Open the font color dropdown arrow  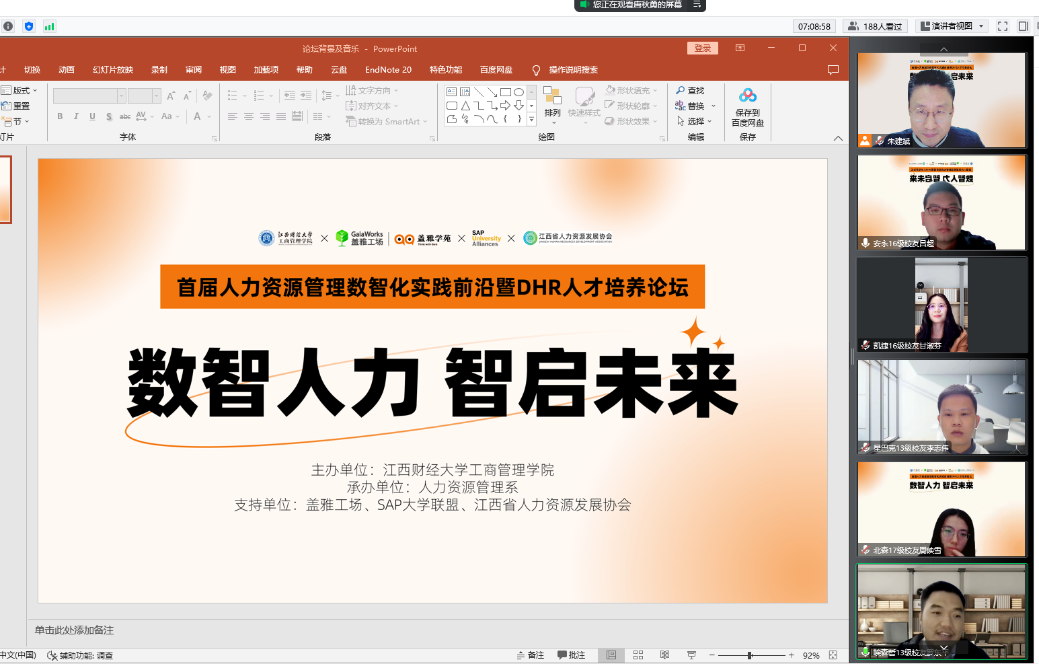click(209, 117)
